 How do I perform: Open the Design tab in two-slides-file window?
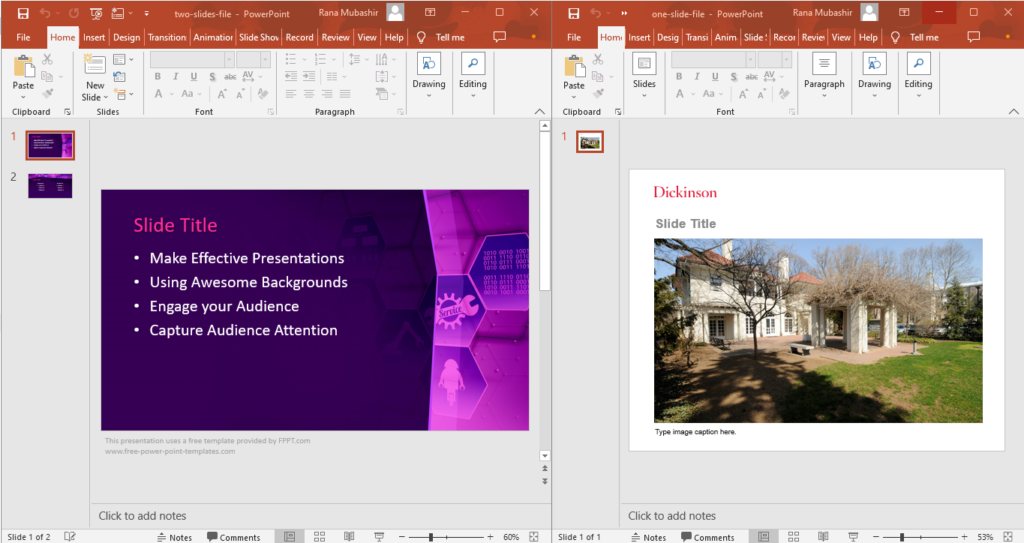pyautogui.click(x=126, y=37)
